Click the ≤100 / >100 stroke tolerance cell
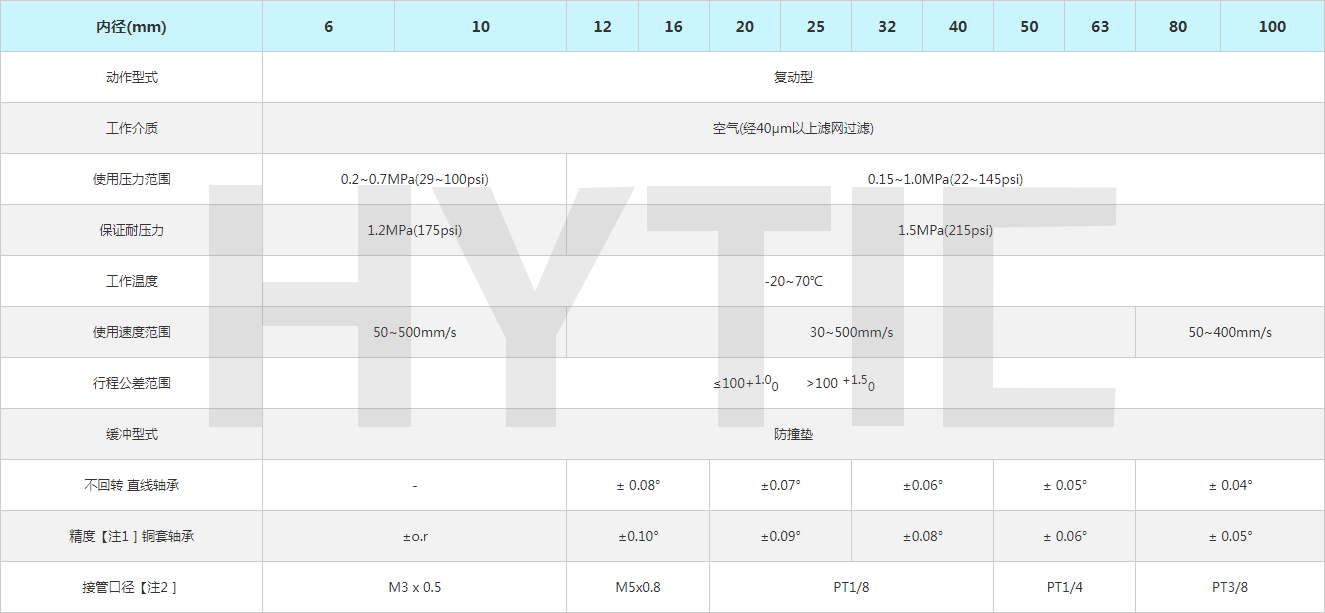This screenshot has width=1325, height=613. point(794,383)
